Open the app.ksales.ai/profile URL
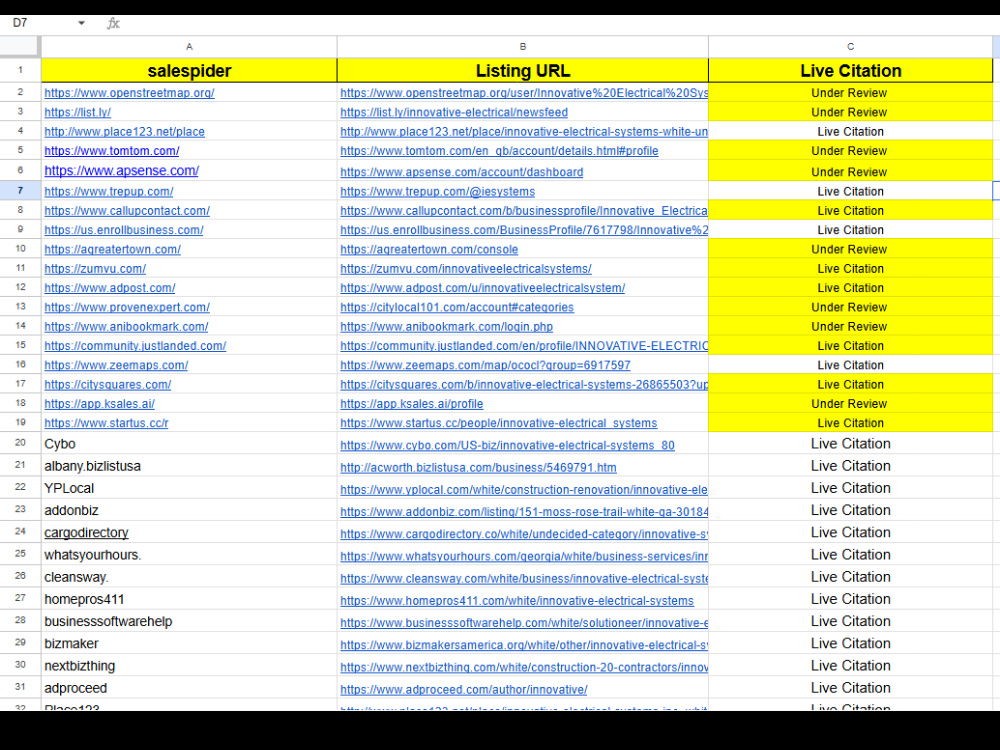1000x750 pixels. (411, 404)
